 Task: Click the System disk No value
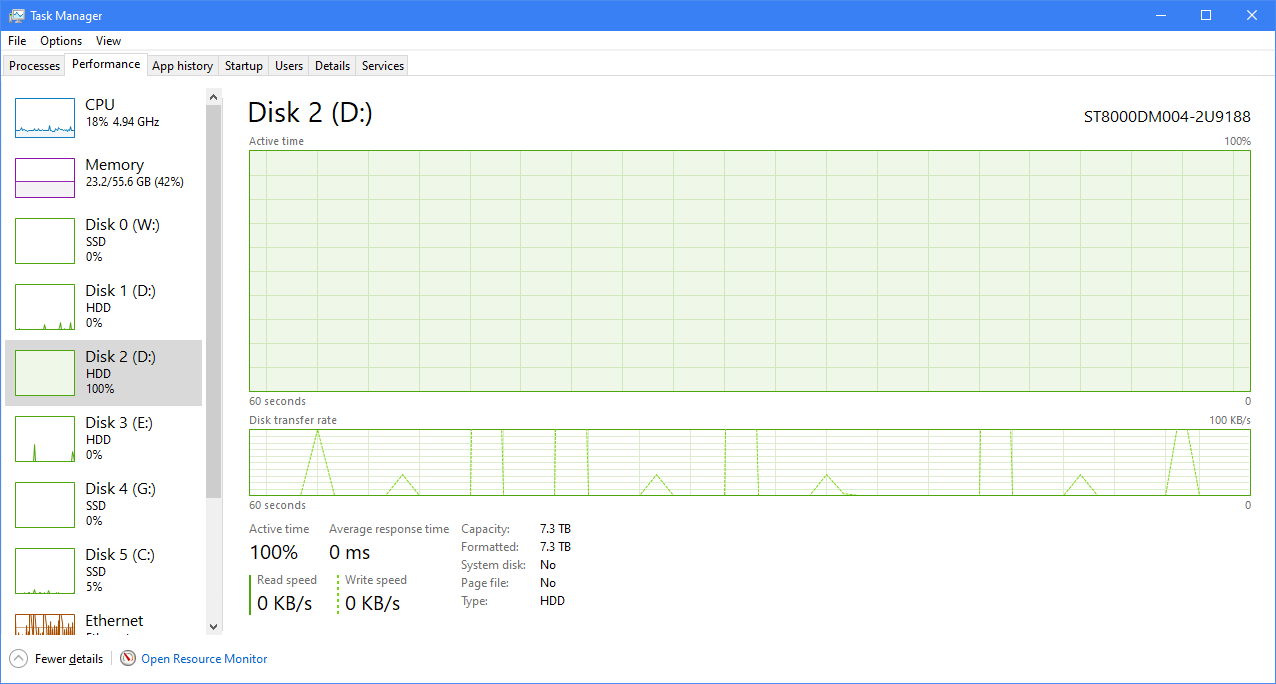[x=548, y=565]
